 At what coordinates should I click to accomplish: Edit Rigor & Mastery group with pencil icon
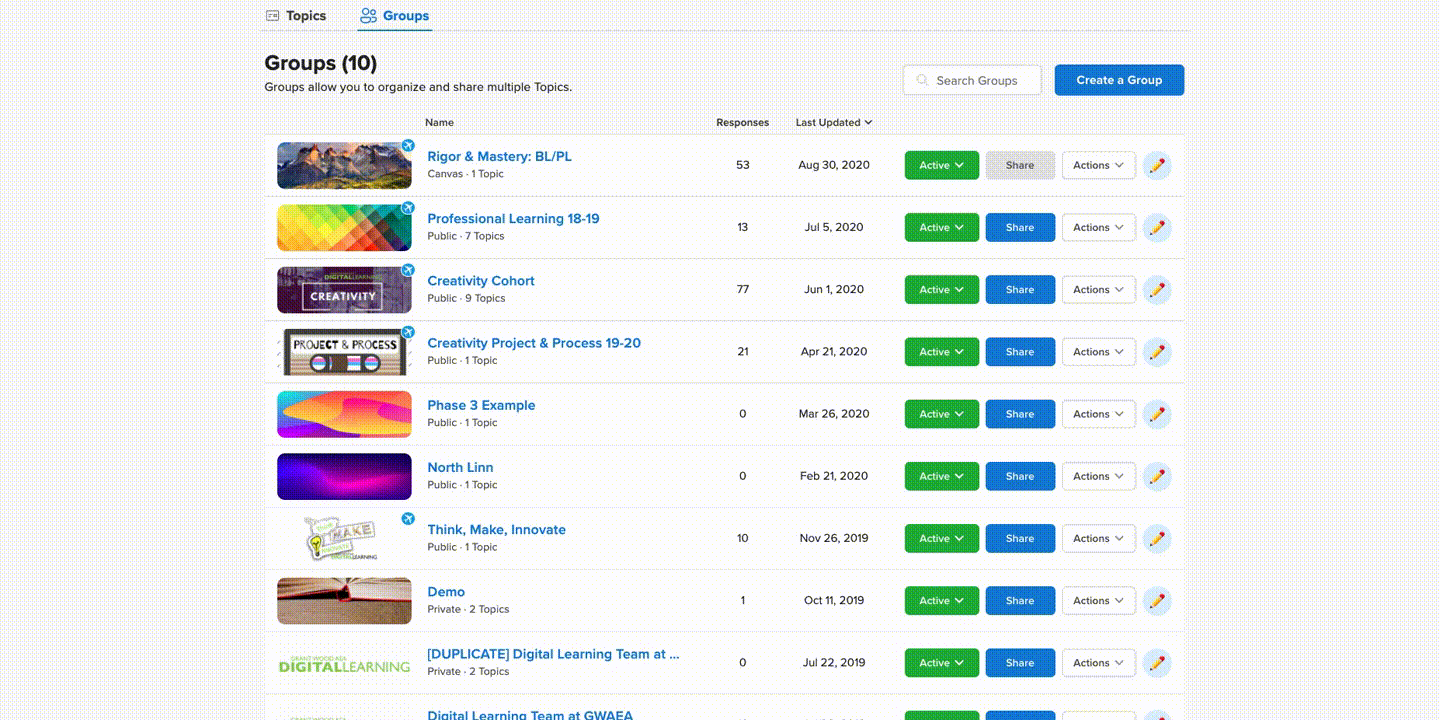click(1157, 166)
